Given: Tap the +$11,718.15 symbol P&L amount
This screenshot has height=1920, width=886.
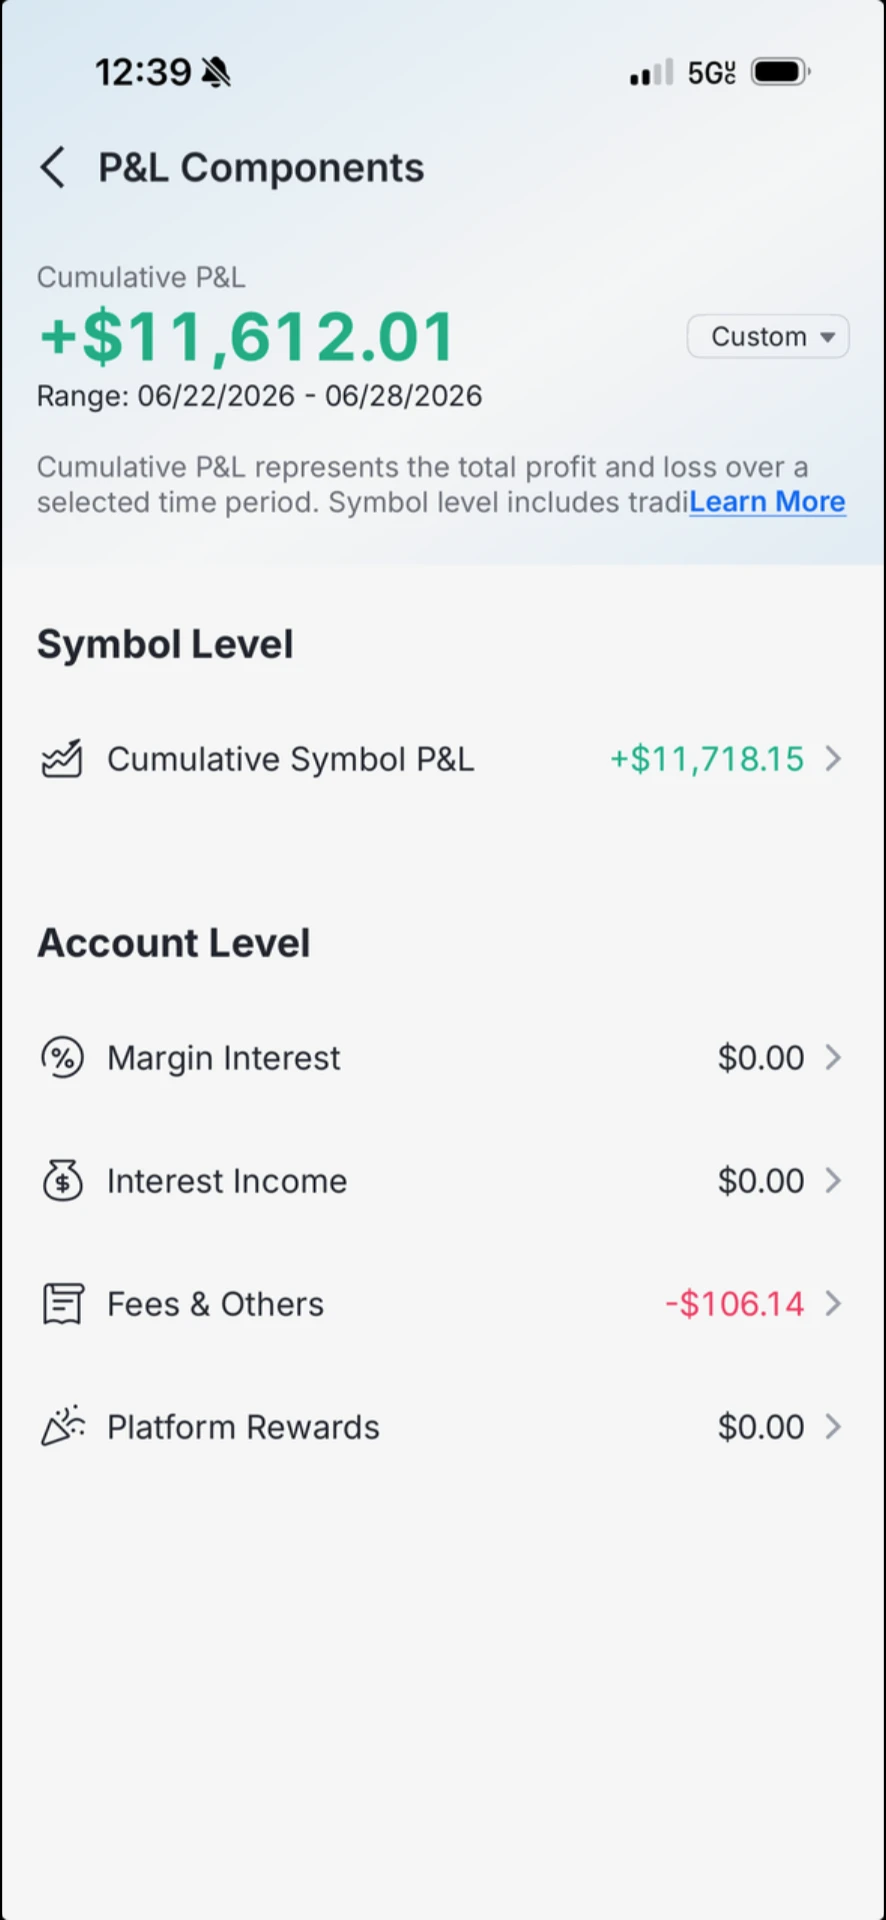Looking at the screenshot, I should pos(707,759).
